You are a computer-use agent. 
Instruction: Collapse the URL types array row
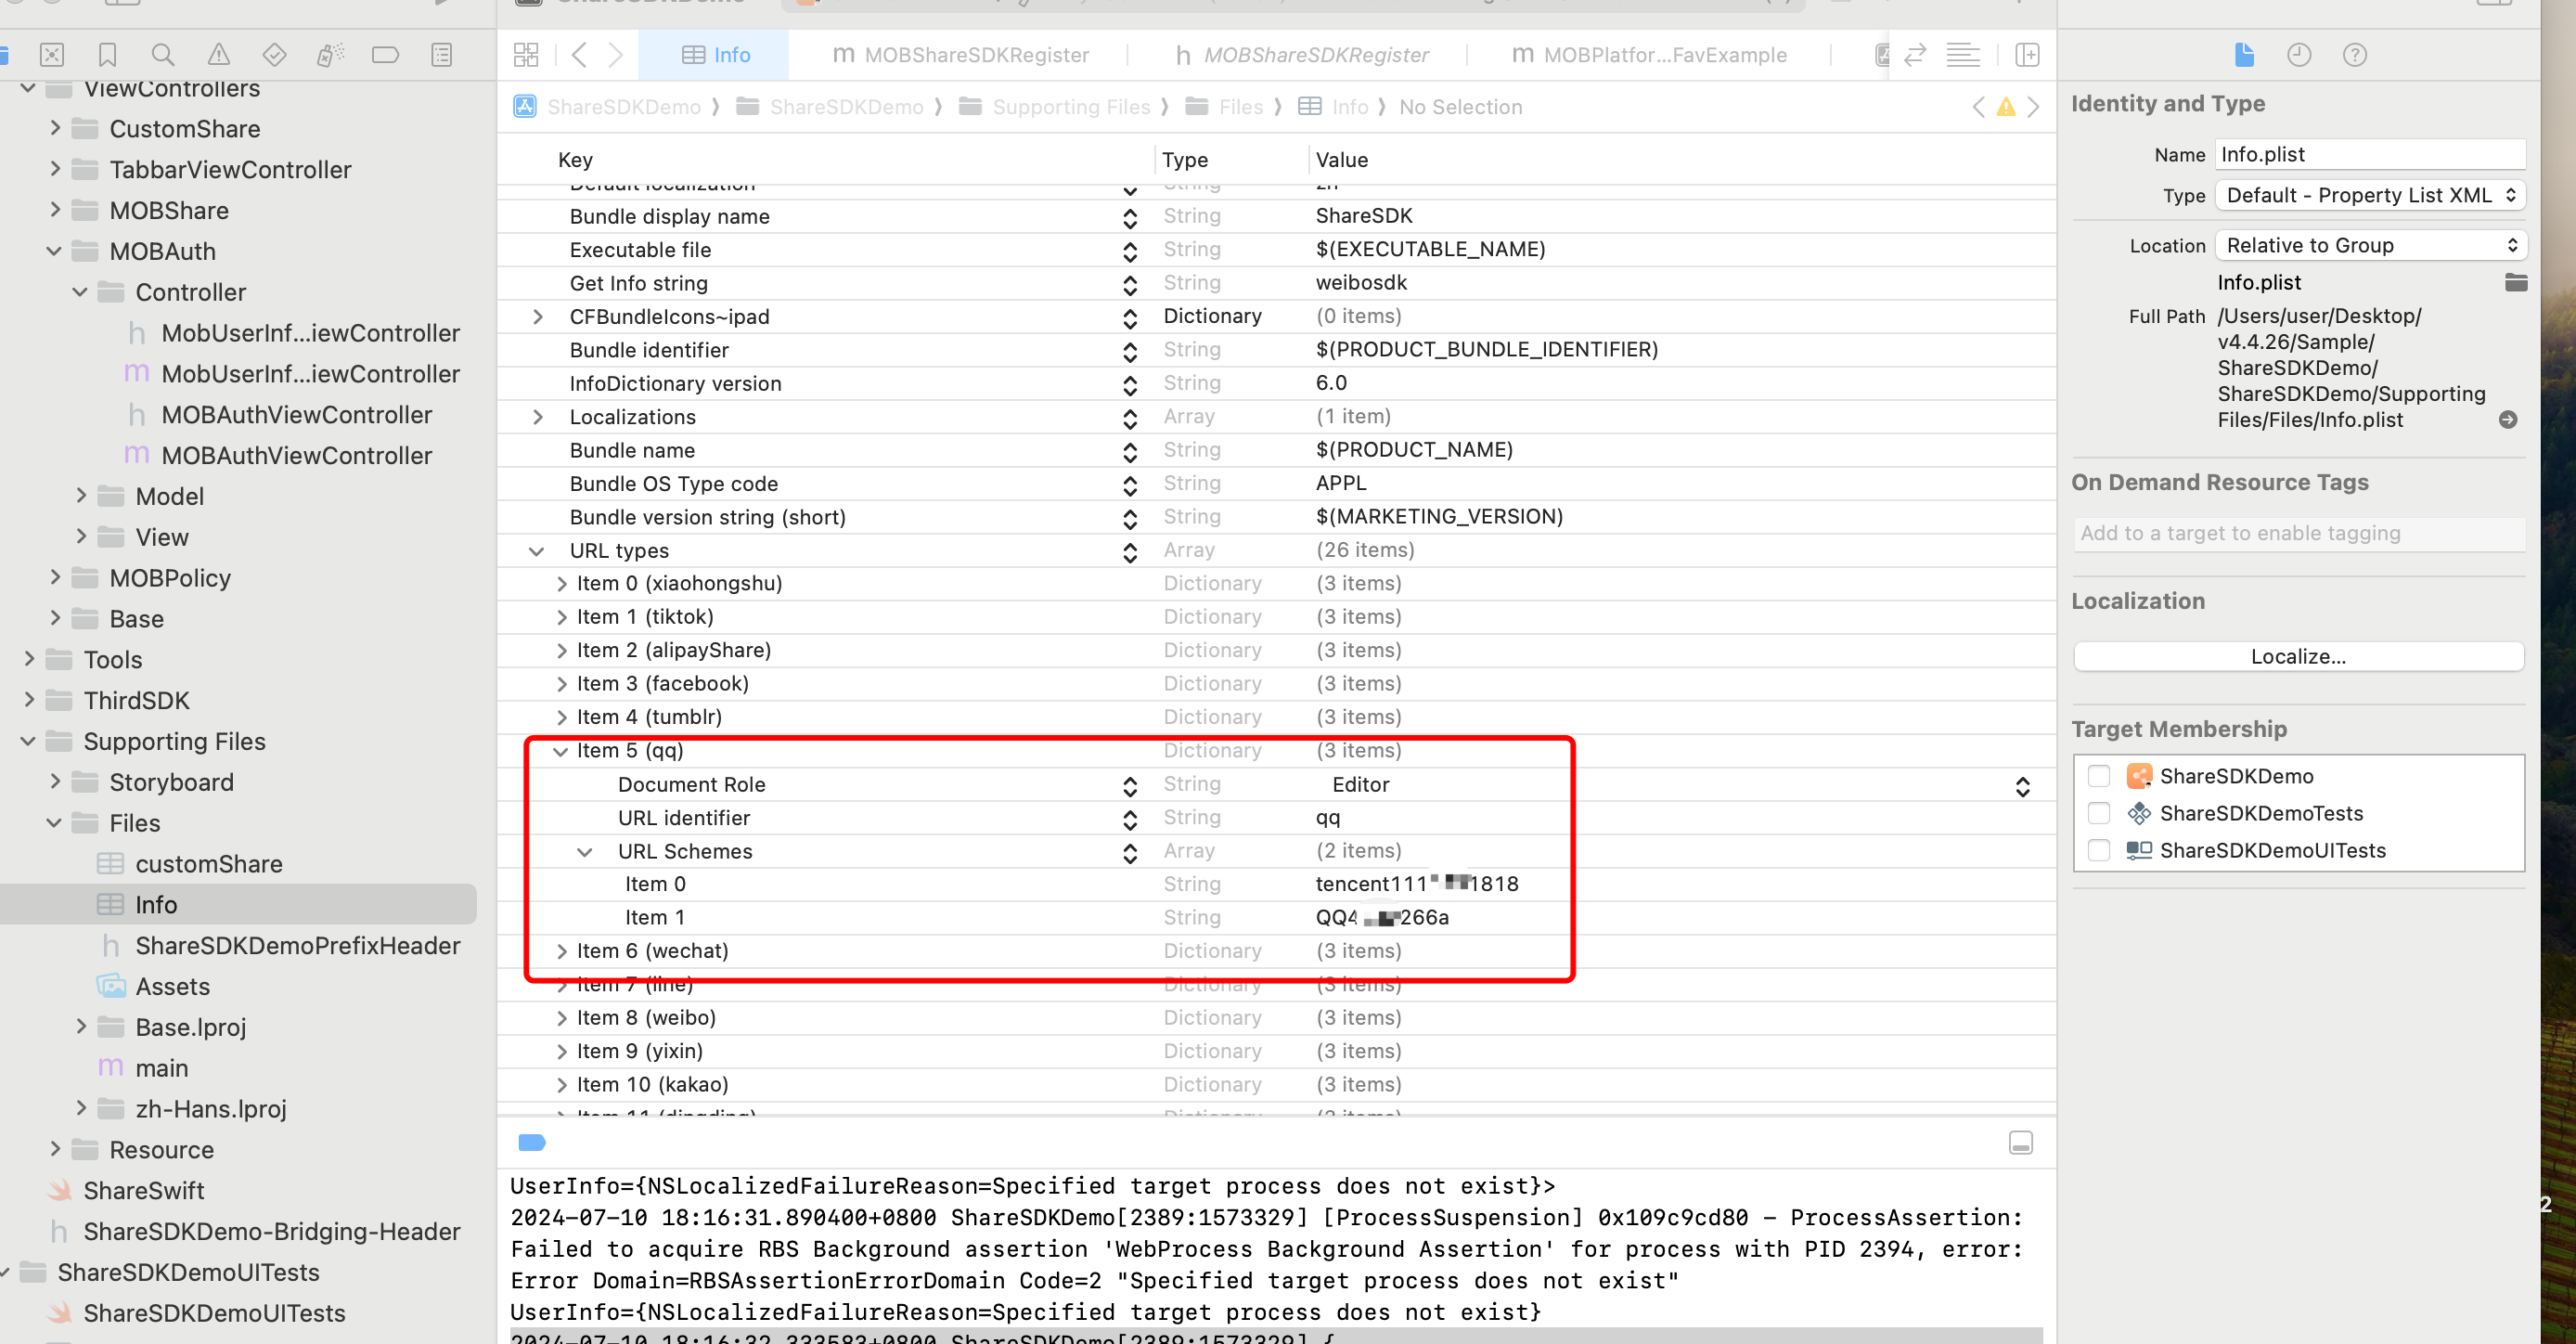pos(536,551)
